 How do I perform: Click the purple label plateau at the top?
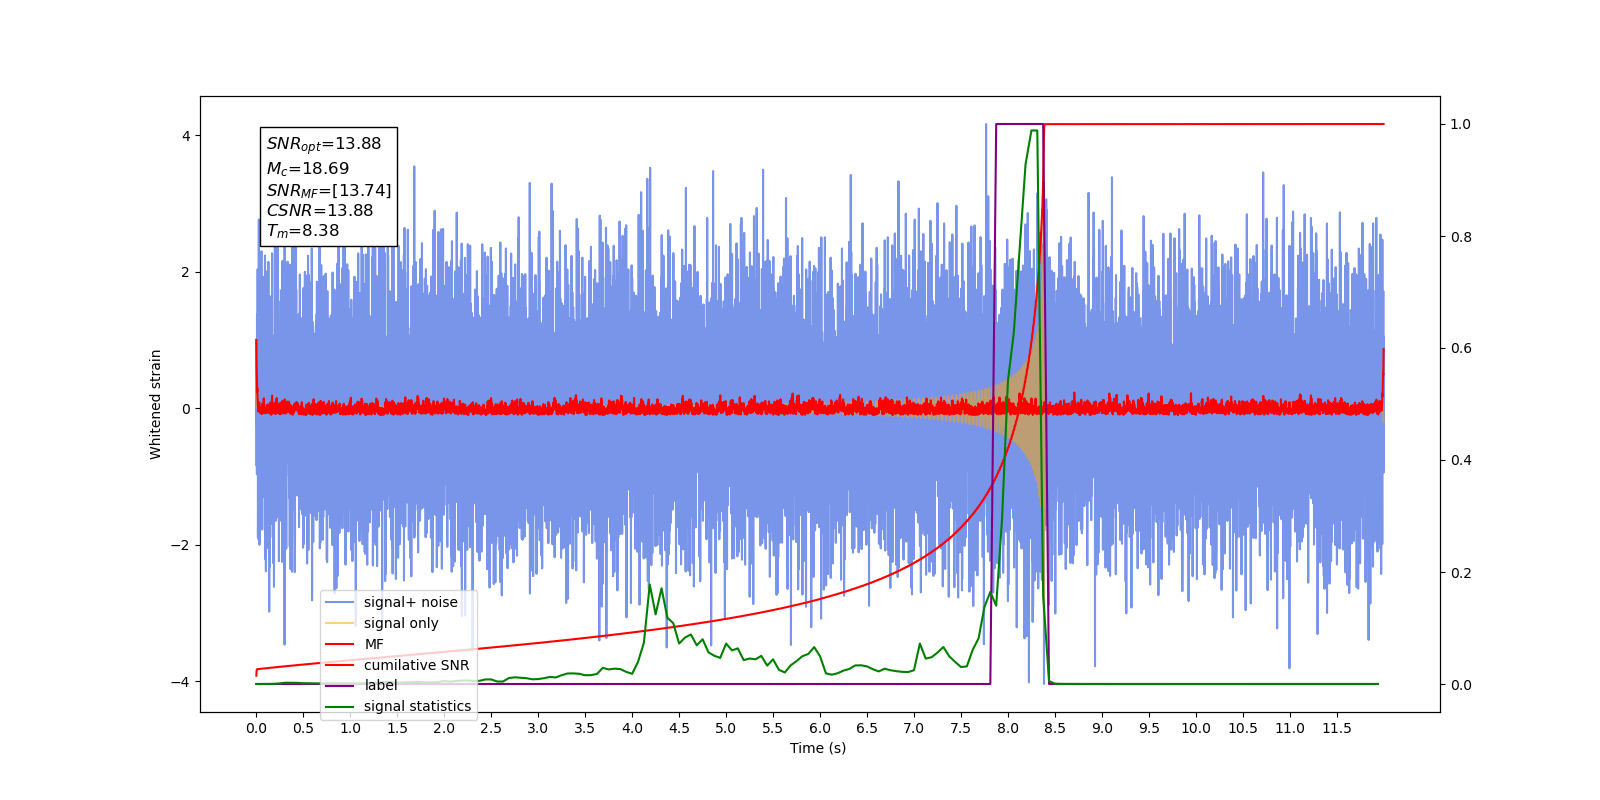pos(1019,125)
